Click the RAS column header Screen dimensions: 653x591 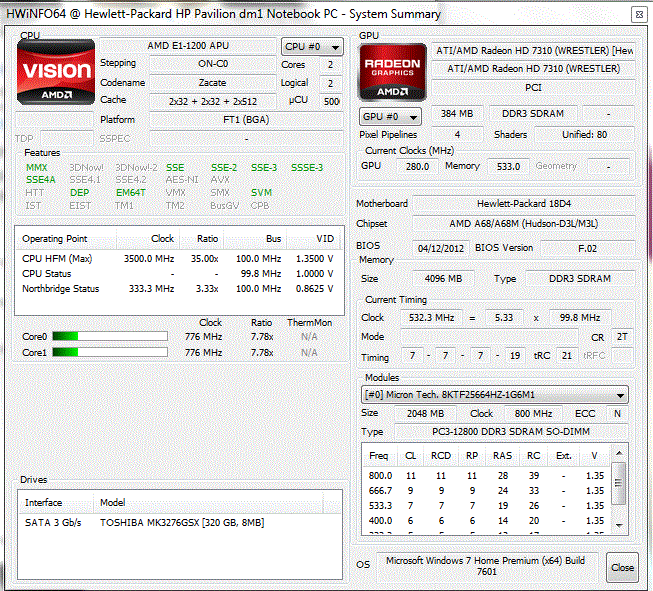click(502, 456)
